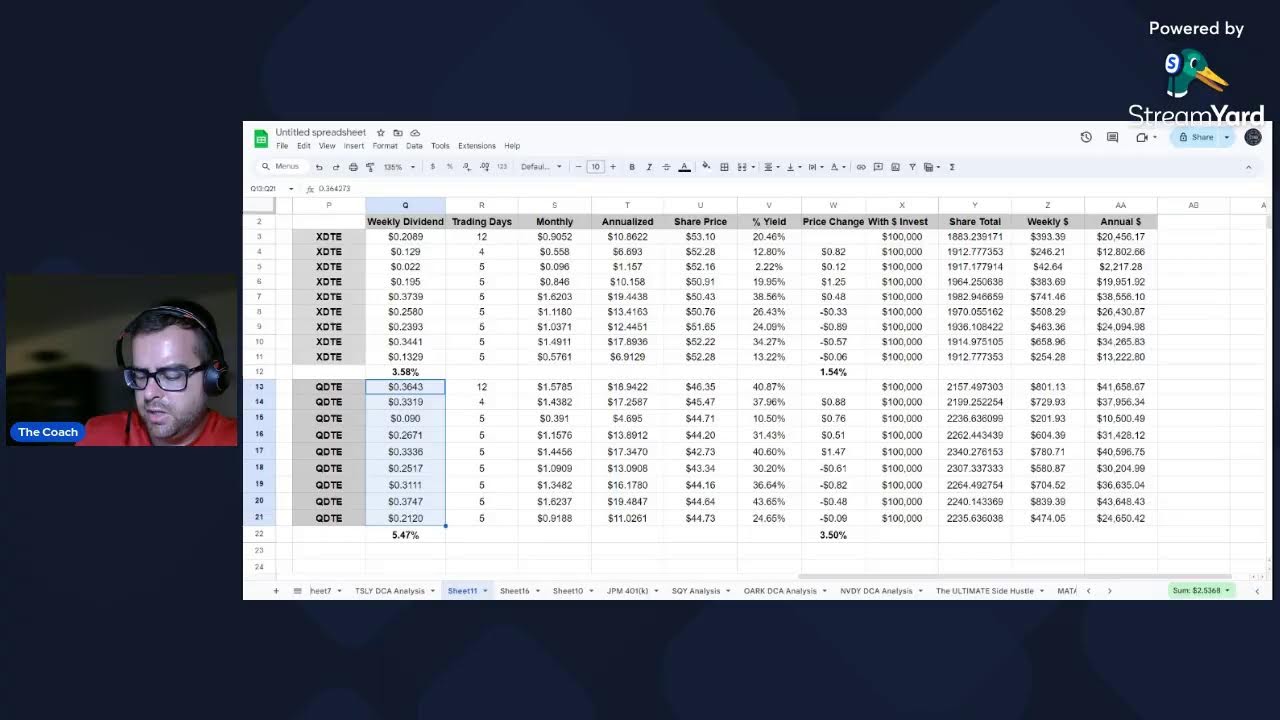This screenshot has height=720, width=1280.
Task: Click the Redo arrow in toolbar
Action: click(336, 167)
